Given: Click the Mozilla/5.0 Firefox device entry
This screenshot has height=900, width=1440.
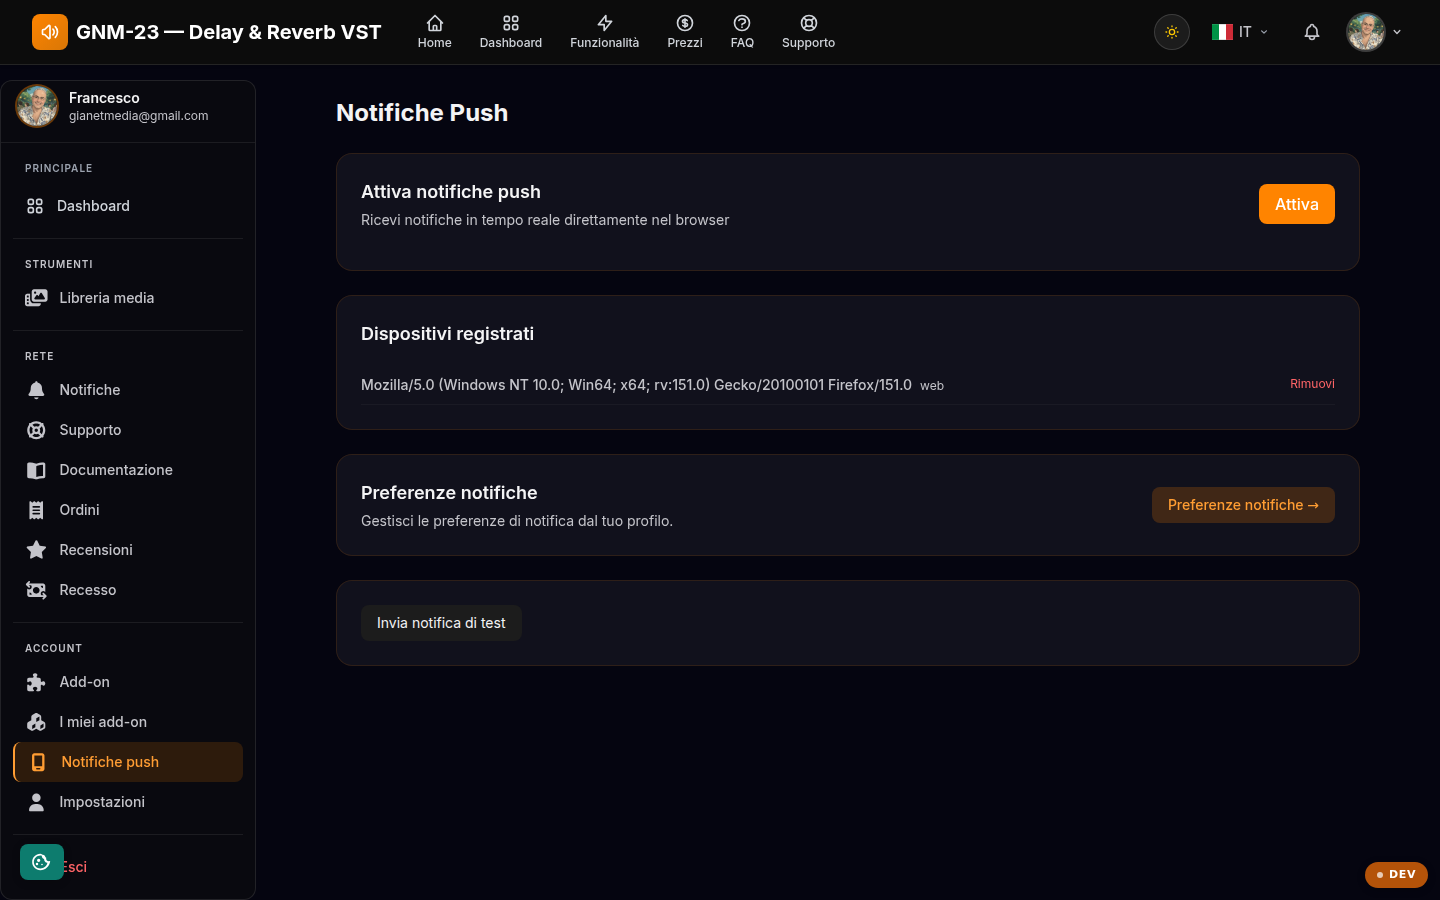Looking at the screenshot, I should click(636, 385).
